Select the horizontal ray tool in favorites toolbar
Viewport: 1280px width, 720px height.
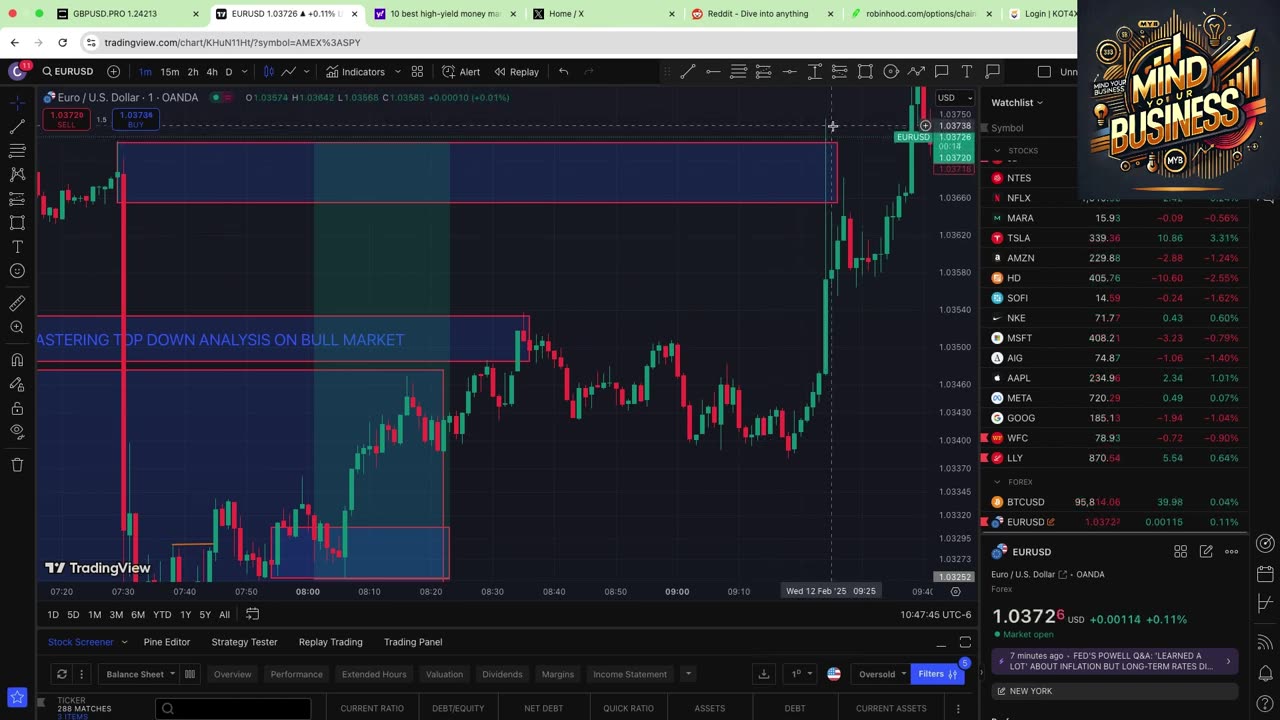[713, 72]
